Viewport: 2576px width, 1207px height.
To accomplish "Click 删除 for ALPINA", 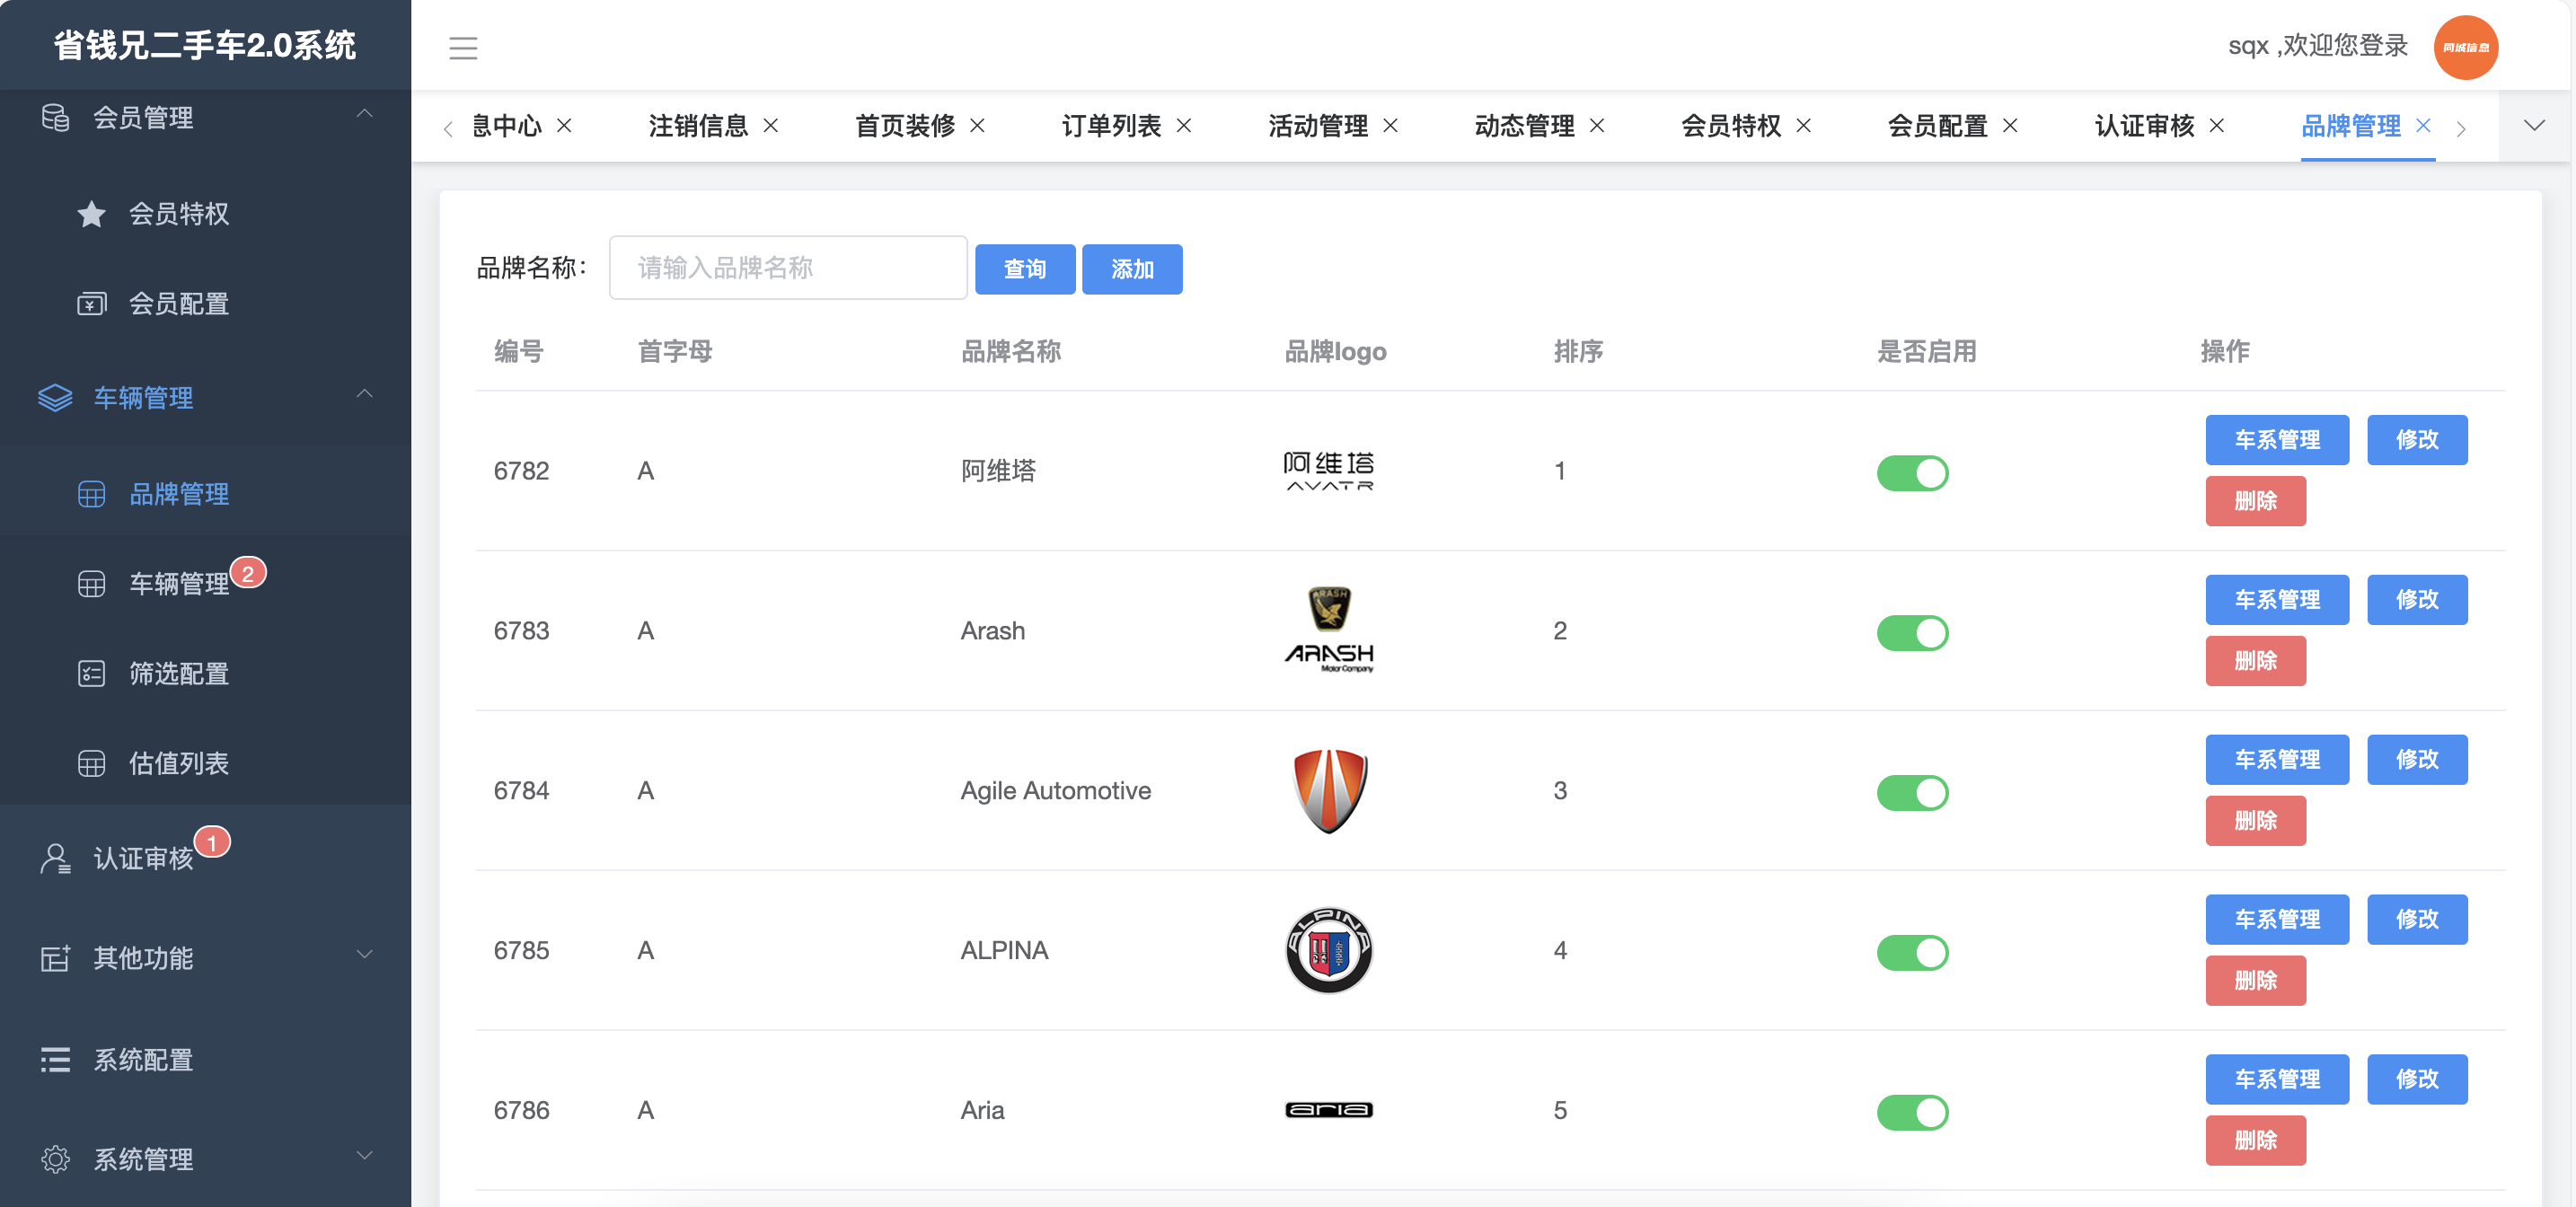I will click(2256, 981).
